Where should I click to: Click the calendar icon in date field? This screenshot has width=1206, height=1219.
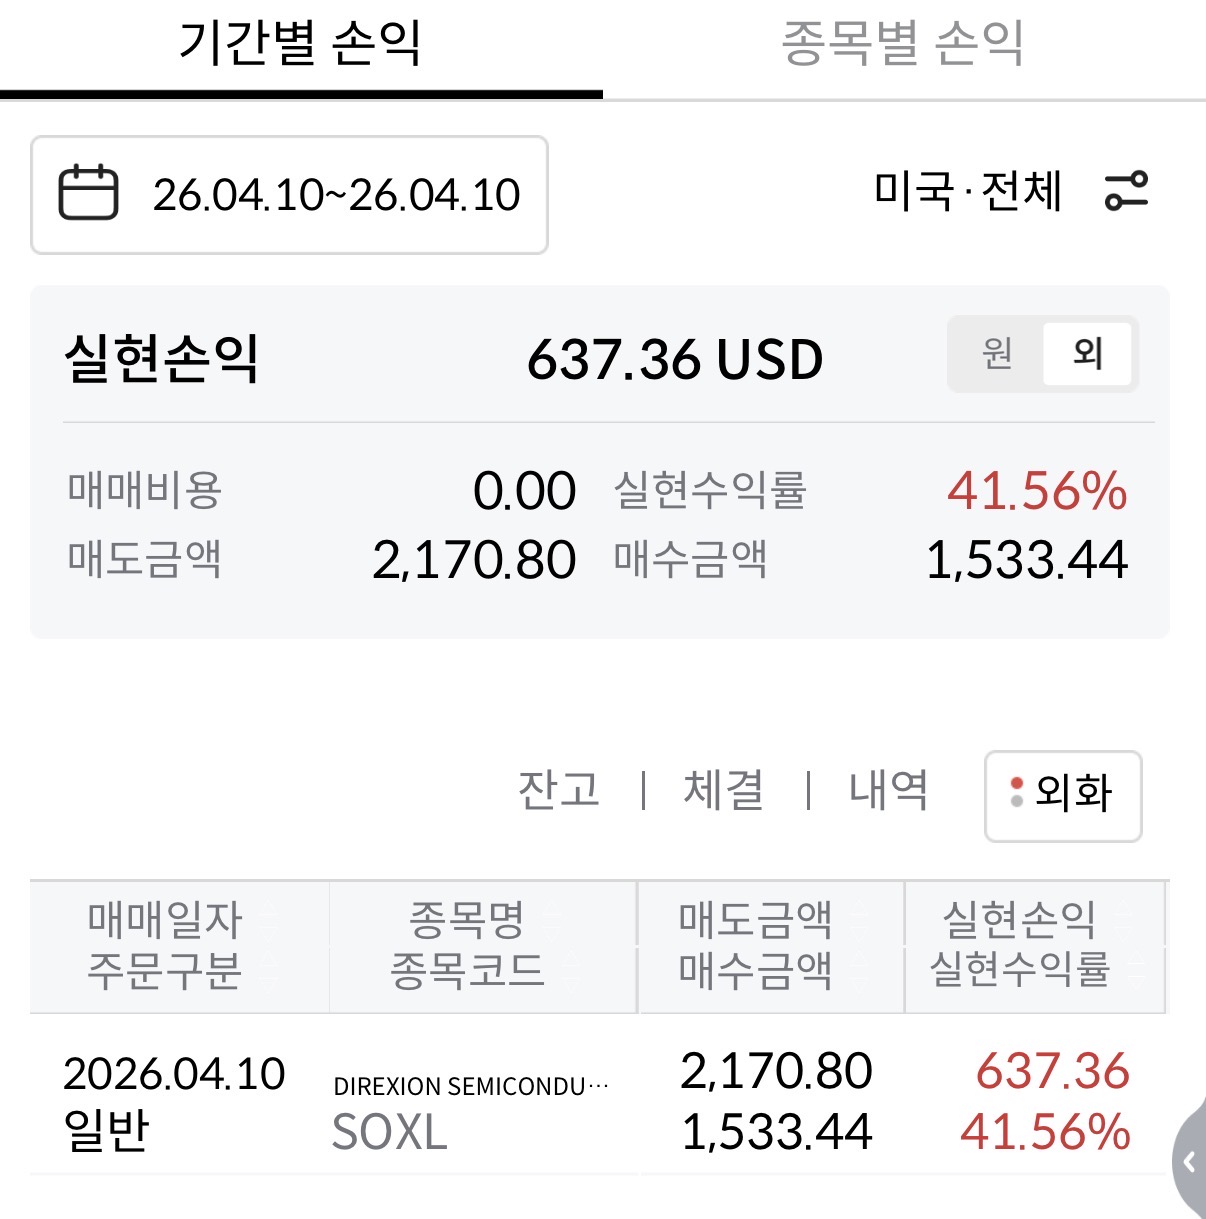pos(88,193)
